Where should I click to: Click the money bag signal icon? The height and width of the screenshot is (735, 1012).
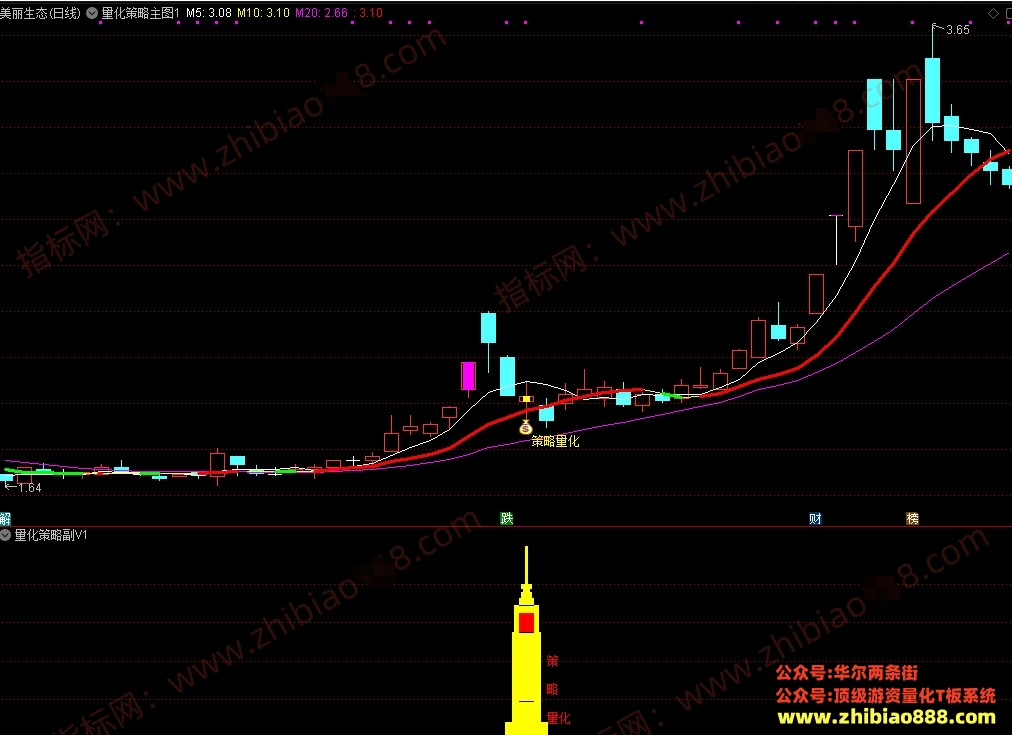pyautogui.click(x=526, y=427)
